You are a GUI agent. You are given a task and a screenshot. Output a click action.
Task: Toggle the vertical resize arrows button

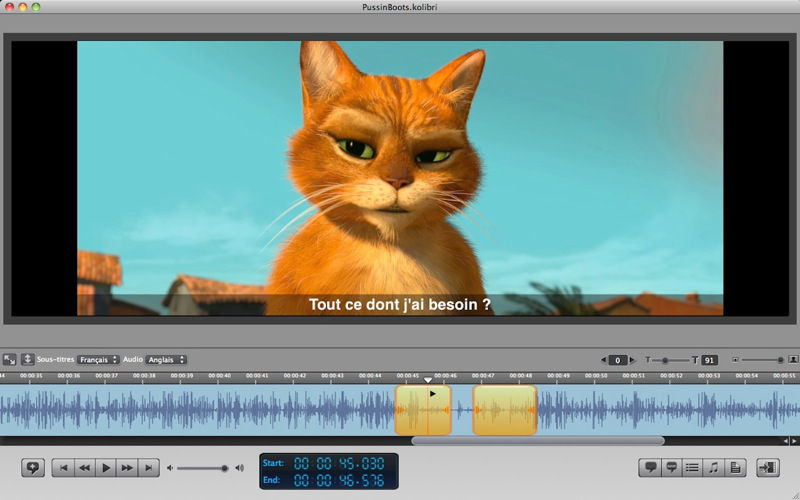27,359
